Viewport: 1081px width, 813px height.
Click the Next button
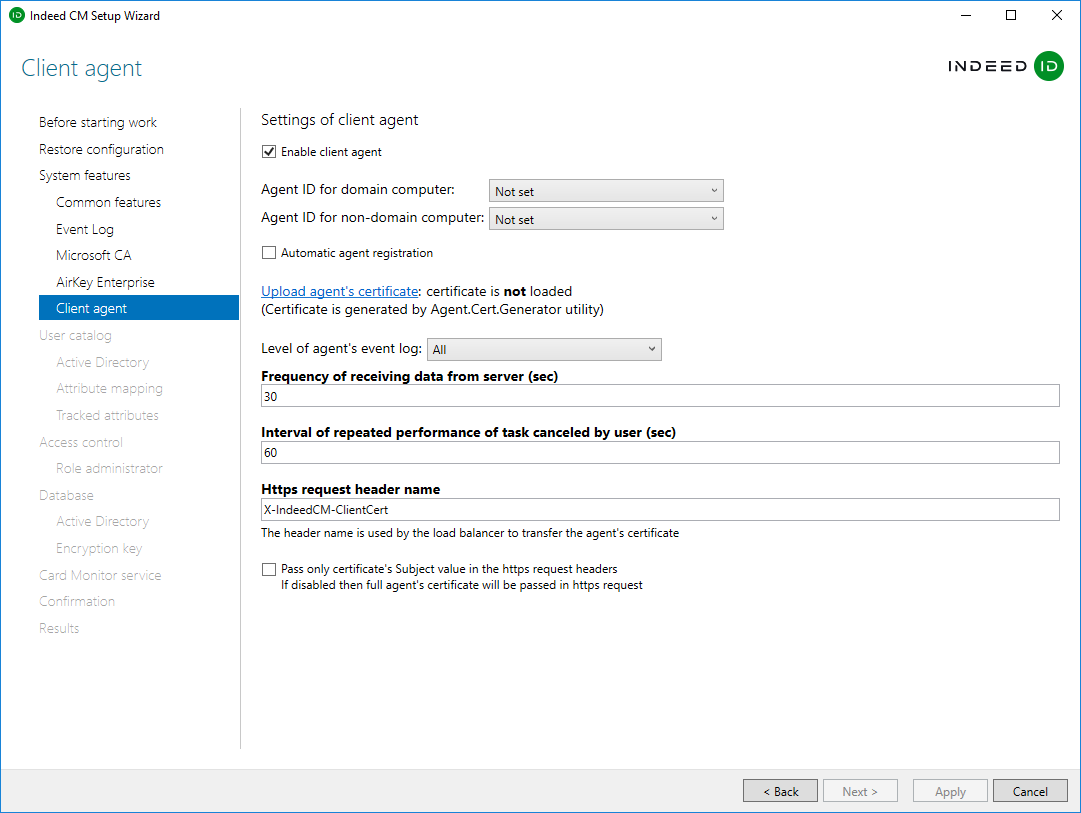[860, 791]
